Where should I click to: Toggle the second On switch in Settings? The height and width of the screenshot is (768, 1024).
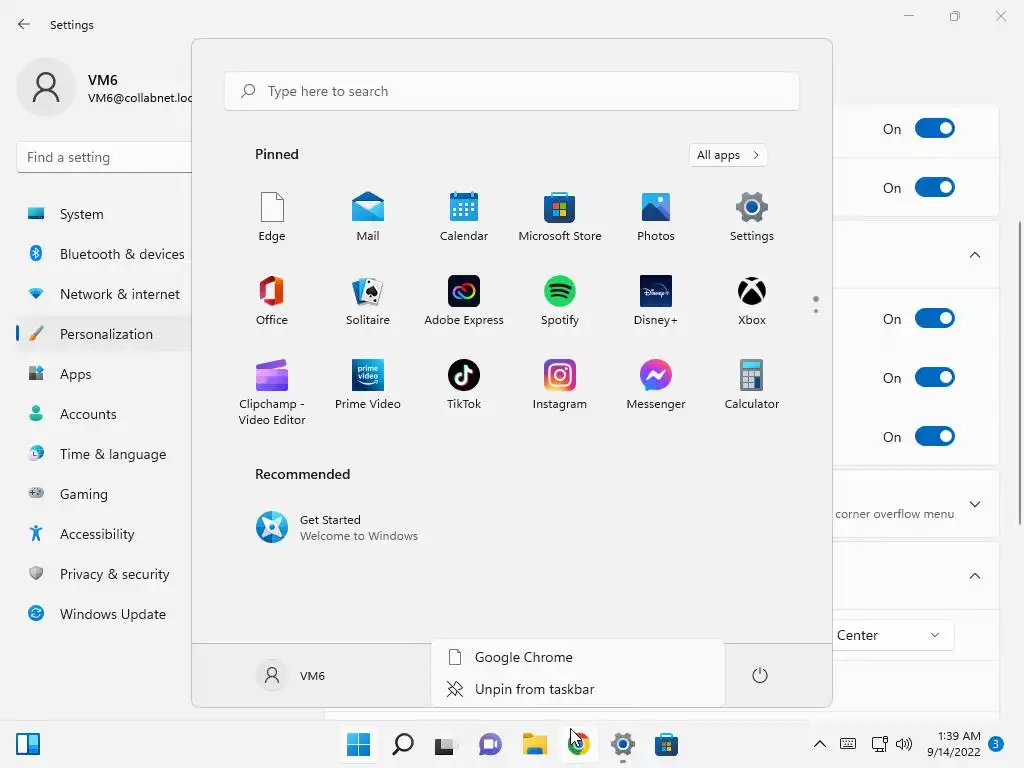click(x=935, y=187)
